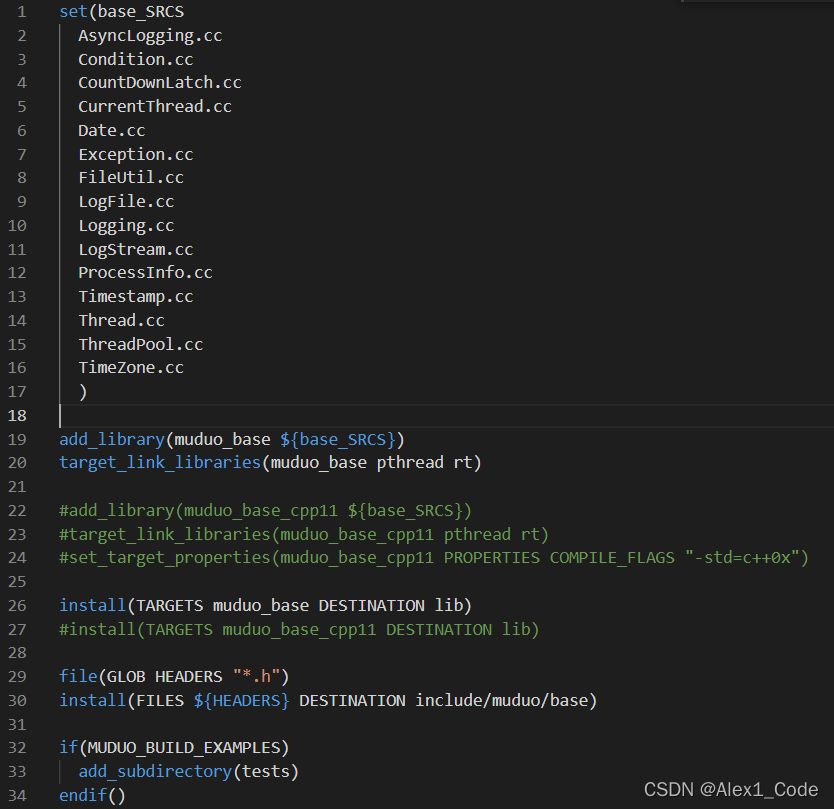Click commented #target_link_libraries line 23
The width and height of the screenshot is (834, 809).
pos(304,535)
